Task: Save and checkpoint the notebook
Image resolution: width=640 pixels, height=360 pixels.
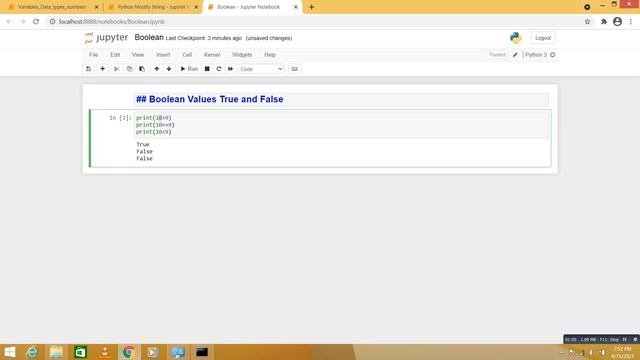Action: 89,69
